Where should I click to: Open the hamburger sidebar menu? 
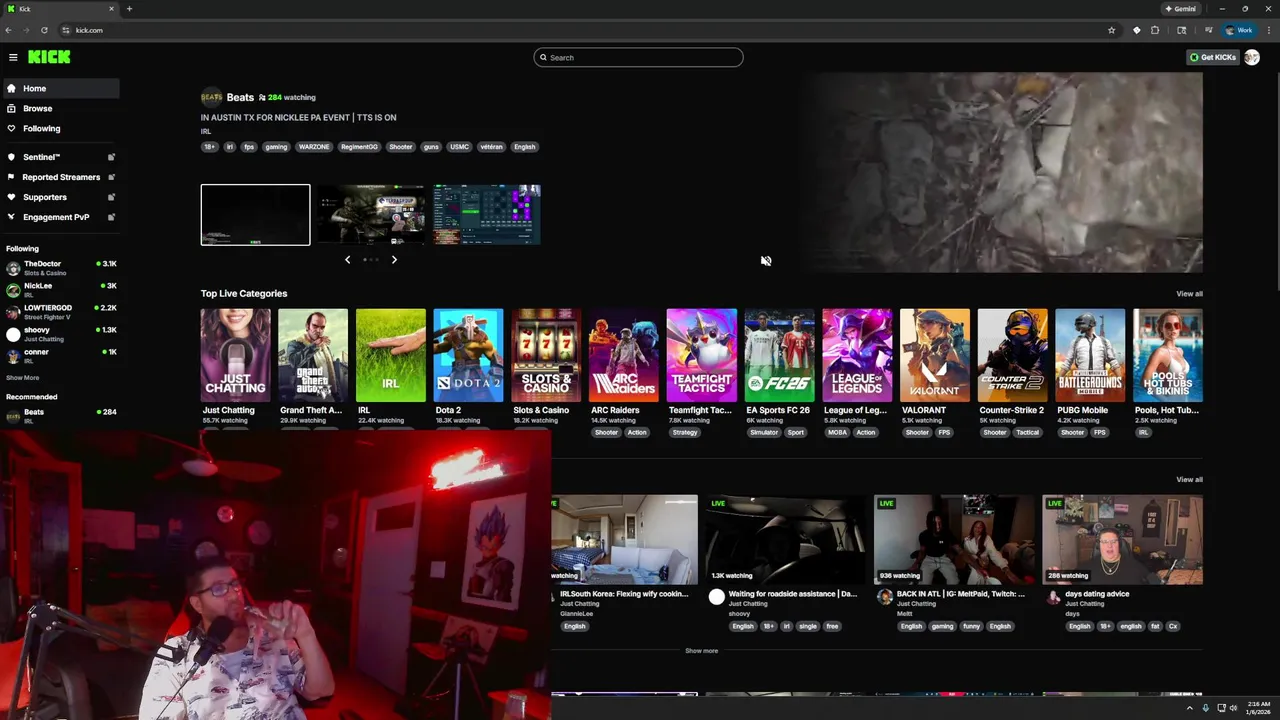click(x=13, y=57)
